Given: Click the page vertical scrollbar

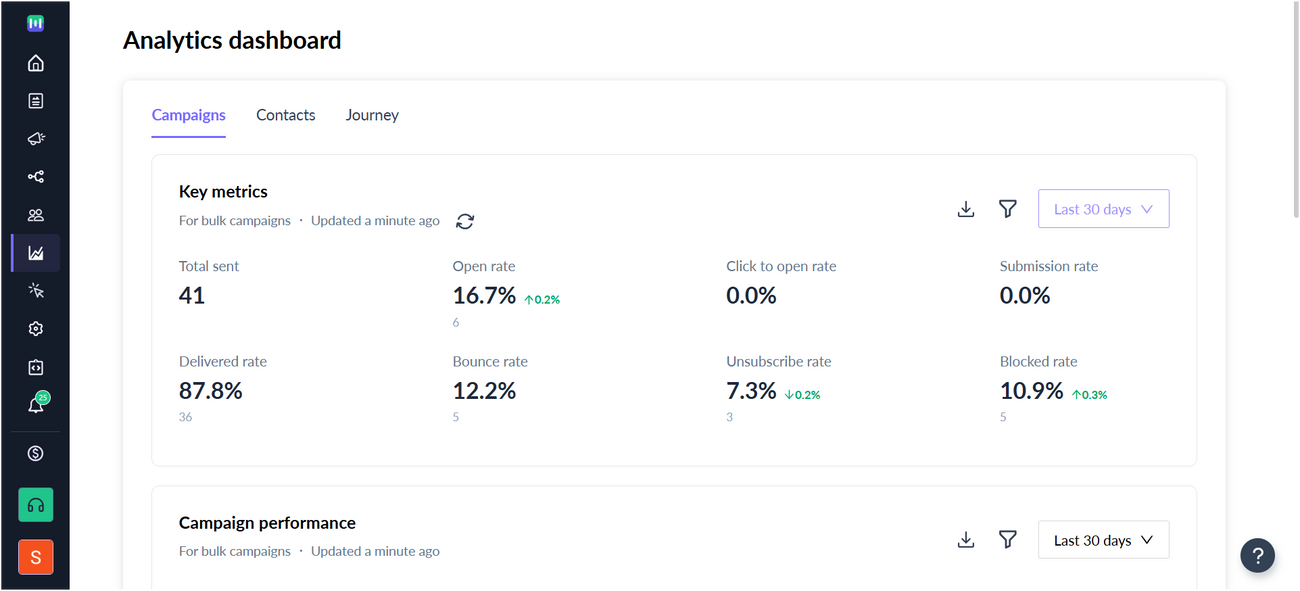Looking at the screenshot, I should pyautogui.click(x=1296, y=110).
